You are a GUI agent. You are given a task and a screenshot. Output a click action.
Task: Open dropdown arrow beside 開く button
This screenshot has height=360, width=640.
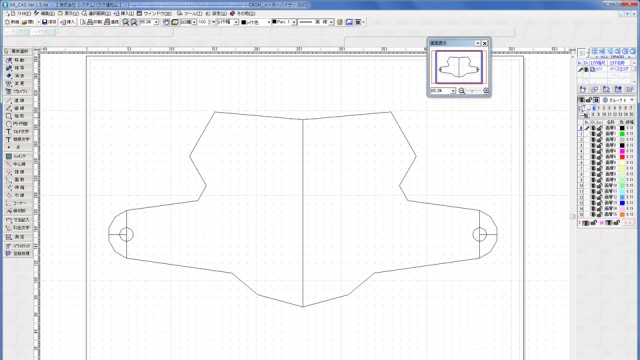(x=38, y=22)
